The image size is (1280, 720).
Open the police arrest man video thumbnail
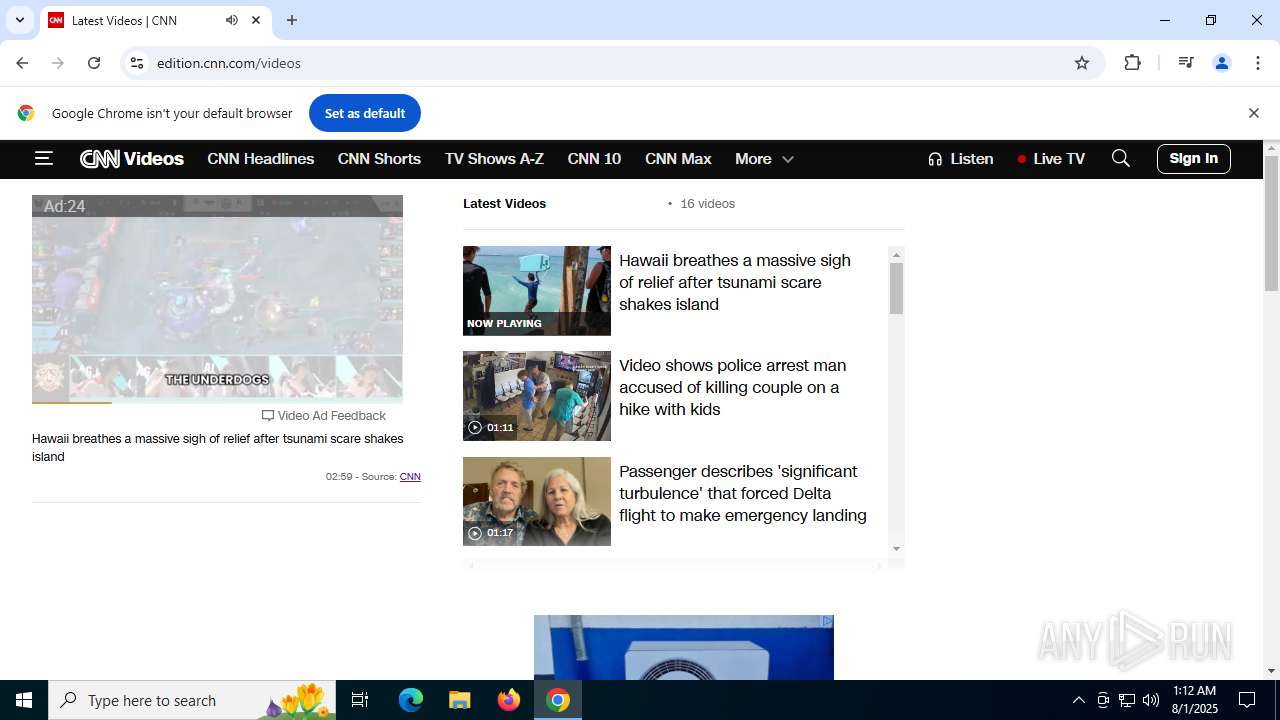(537, 396)
